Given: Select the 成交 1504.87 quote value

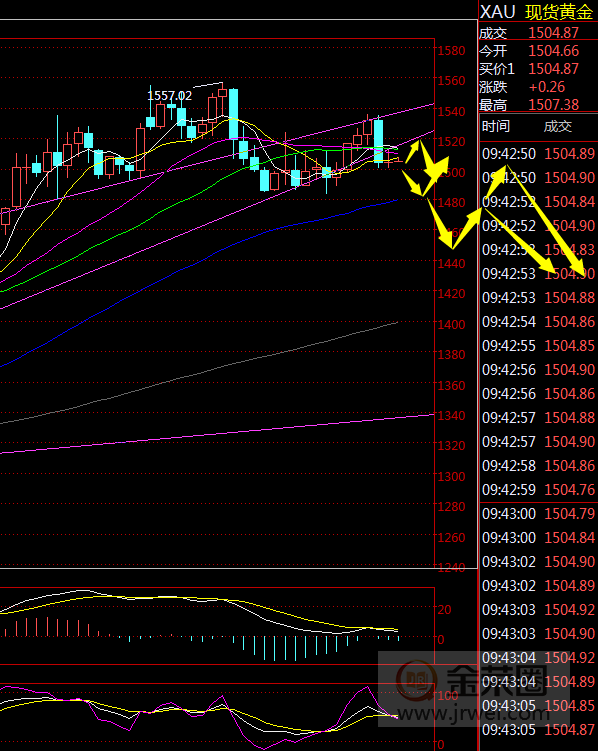Looking at the screenshot, I should point(553,33).
